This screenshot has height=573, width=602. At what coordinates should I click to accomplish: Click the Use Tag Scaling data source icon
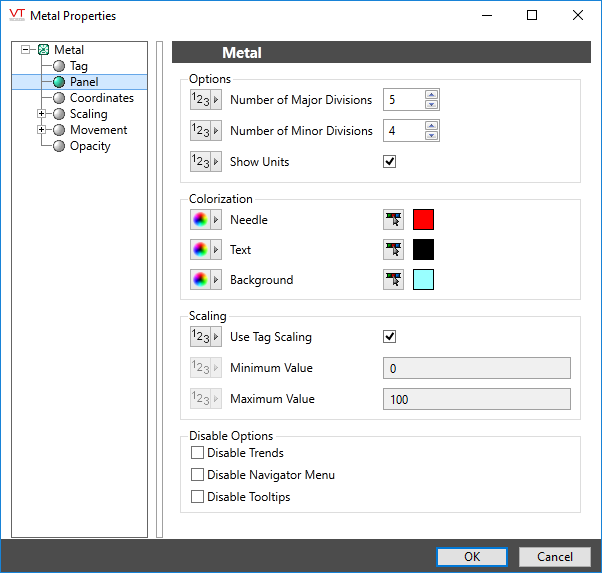(x=205, y=337)
